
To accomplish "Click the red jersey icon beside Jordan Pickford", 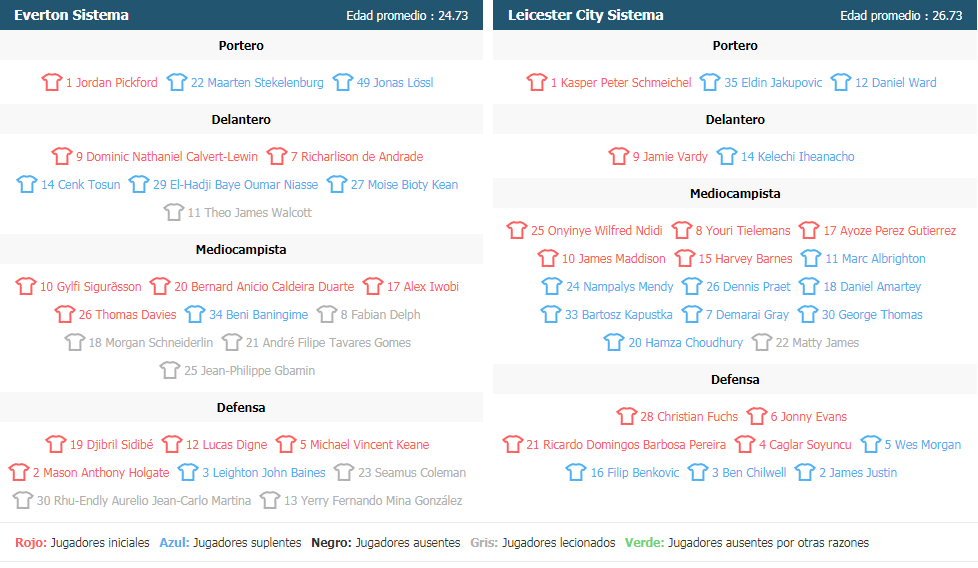I will coord(52,82).
